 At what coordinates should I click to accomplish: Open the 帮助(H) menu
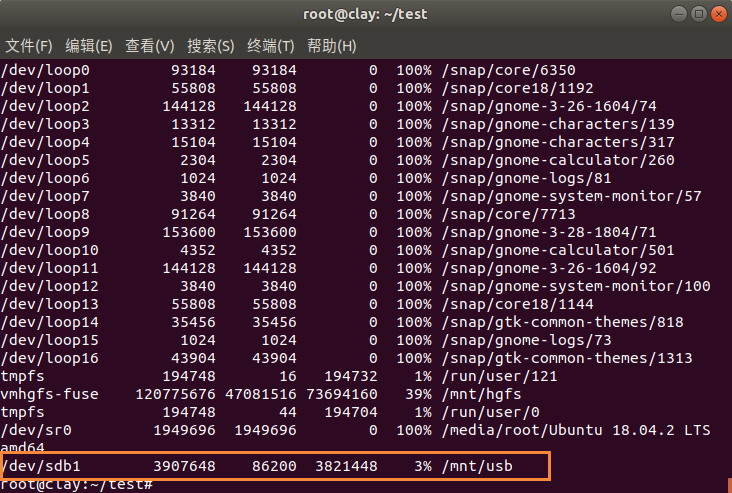(331, 46)
